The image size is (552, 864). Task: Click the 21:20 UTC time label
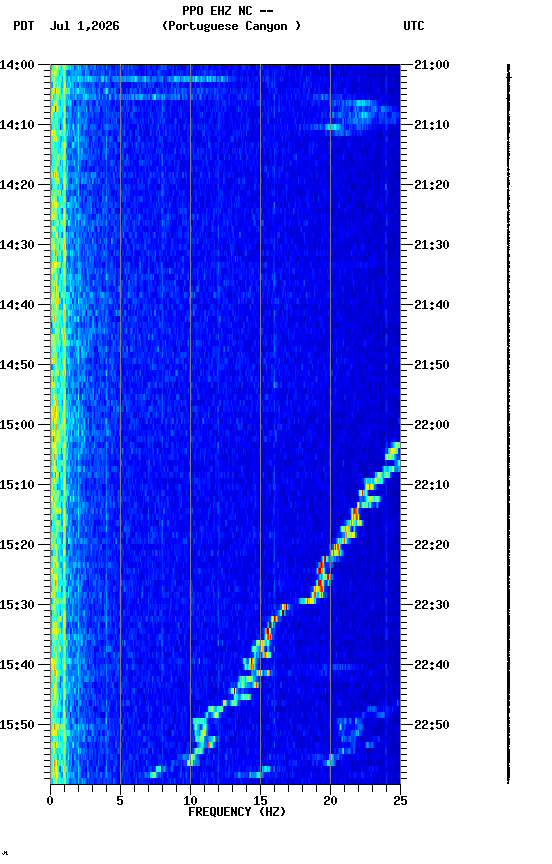pyautogui.click(x=432, y=185)
